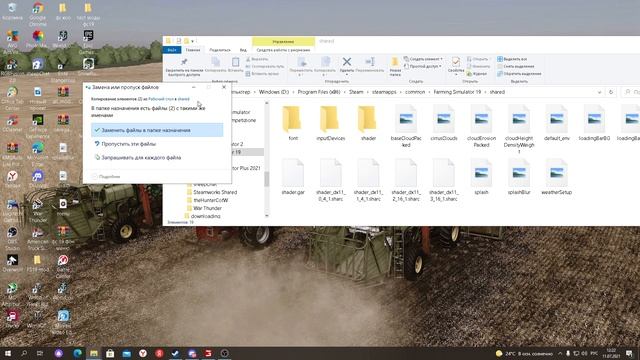Follow the 'shared' destination link in dialog
This screenshot has width=640, height=360.
pos(184,99)
